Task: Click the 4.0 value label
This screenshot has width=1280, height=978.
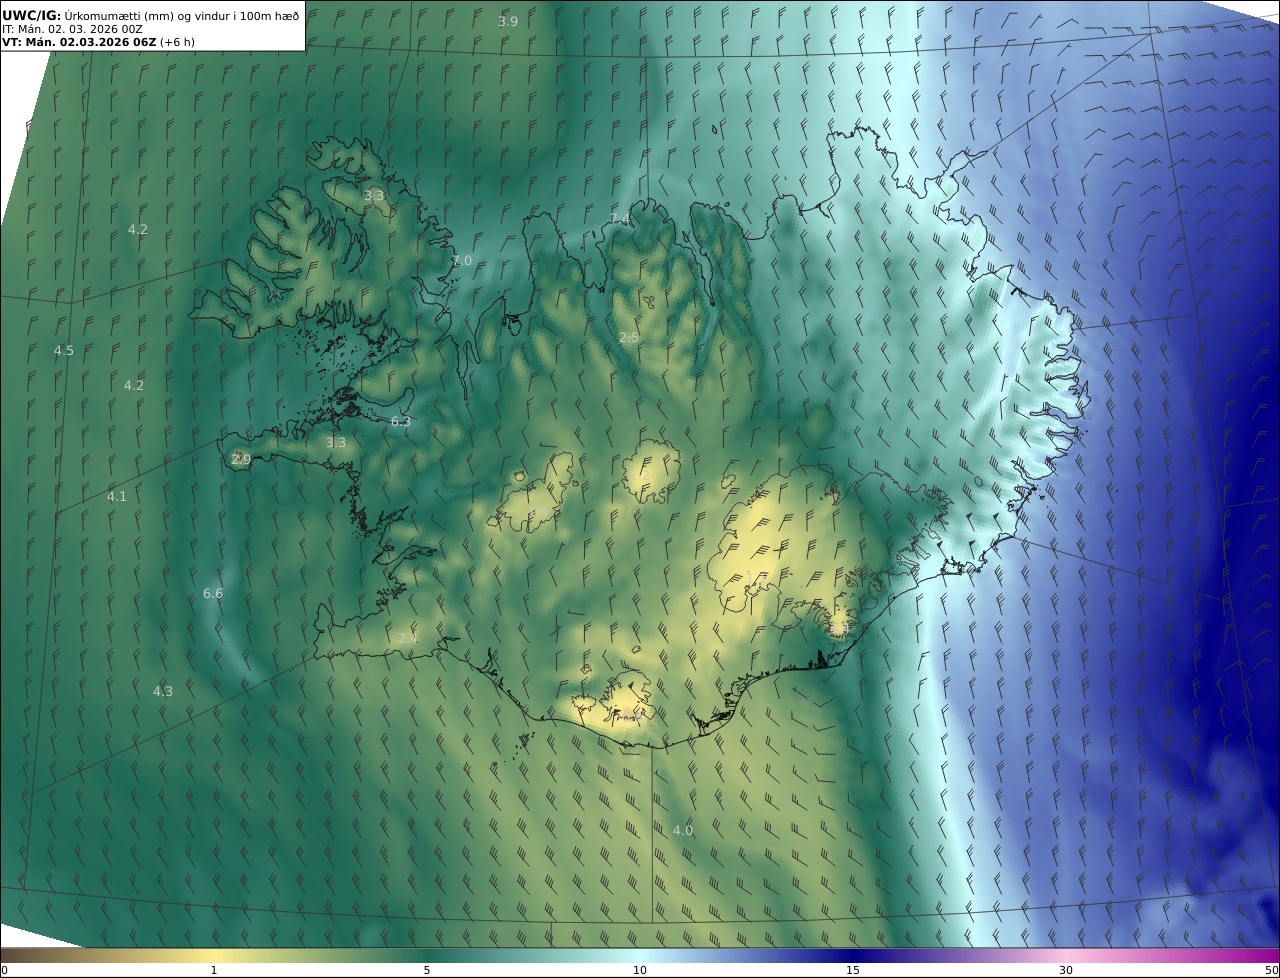Action: tap(682, 830)
